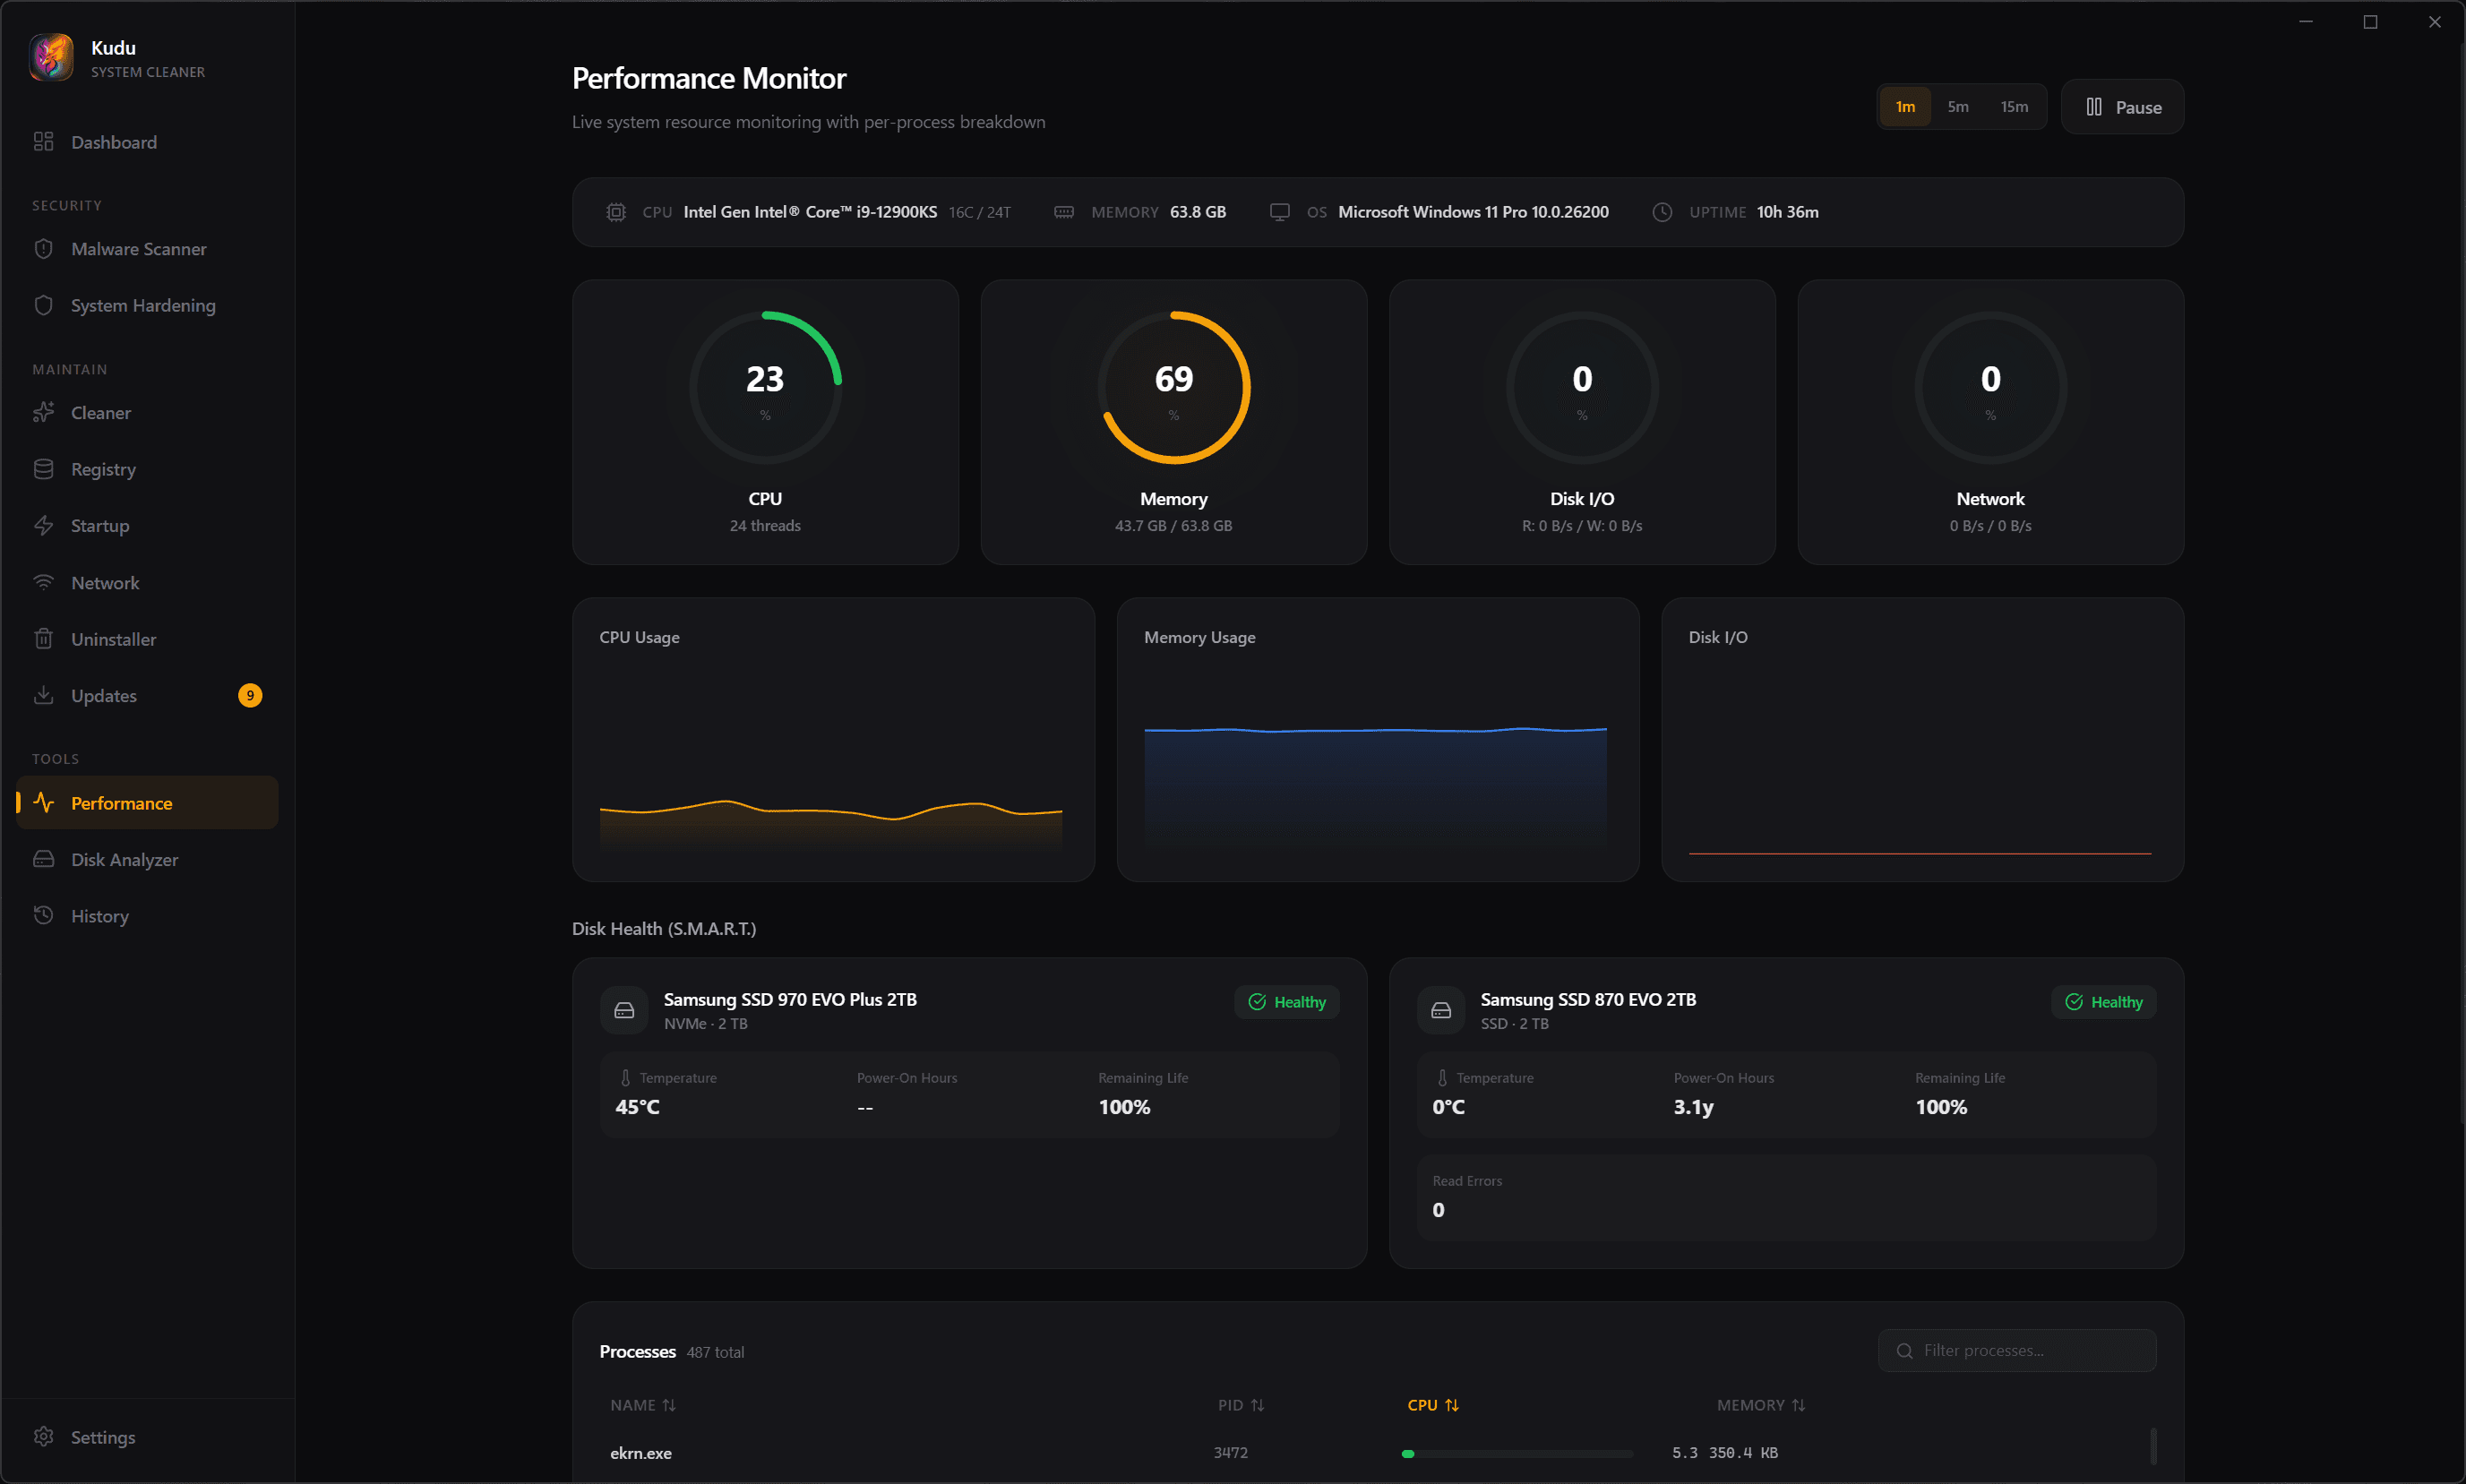This screenshot has width=2466, height=1484.
Task: Open the History panel
Action: coord(99,915)
